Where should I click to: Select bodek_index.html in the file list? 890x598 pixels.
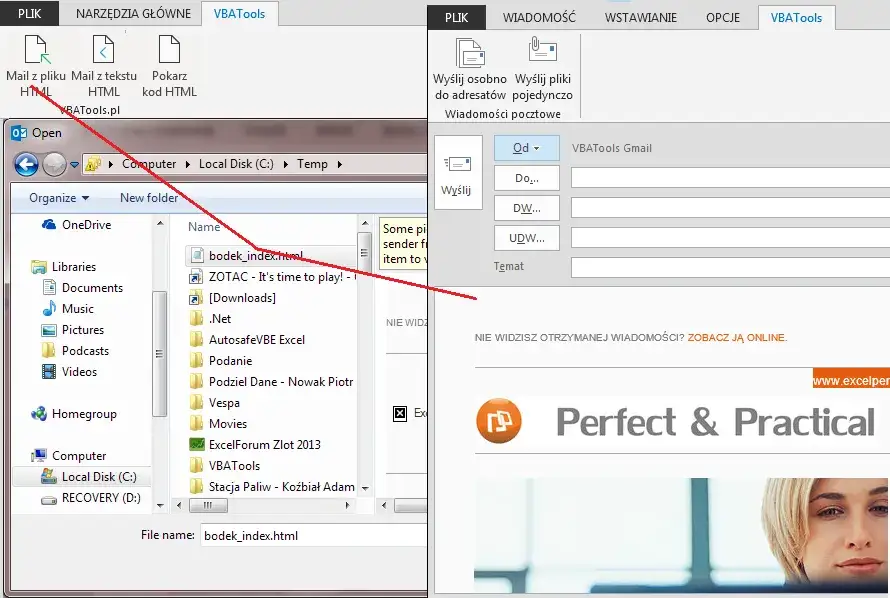tap(255, 256)
